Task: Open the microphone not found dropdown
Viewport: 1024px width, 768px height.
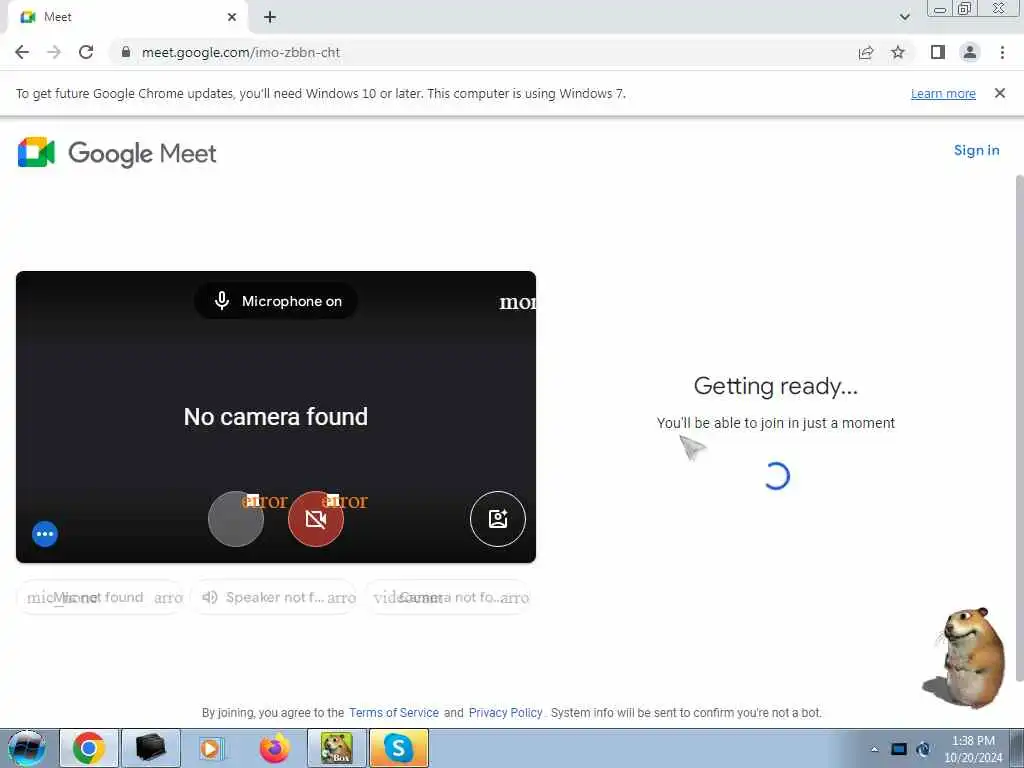Action: click(x=101, y=598)
